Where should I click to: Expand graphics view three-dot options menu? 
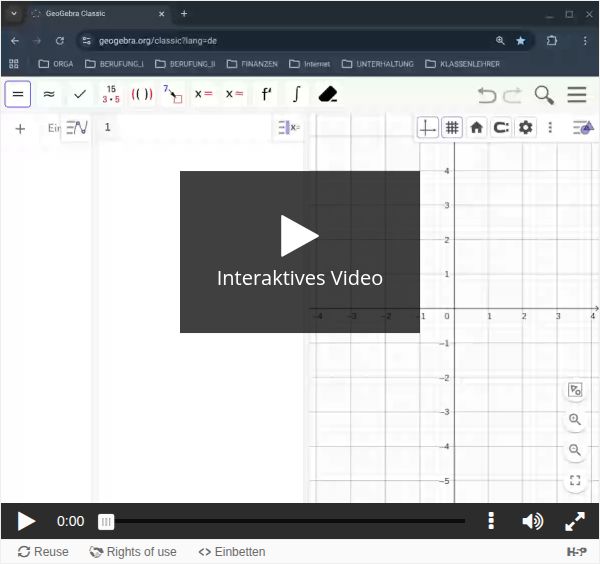[550, 128]
